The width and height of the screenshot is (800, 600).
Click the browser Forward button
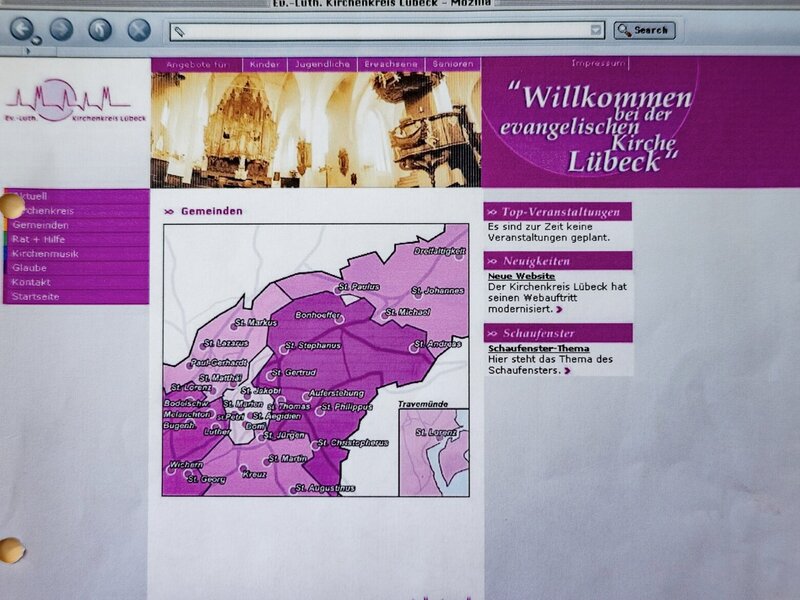coord(61,29)
